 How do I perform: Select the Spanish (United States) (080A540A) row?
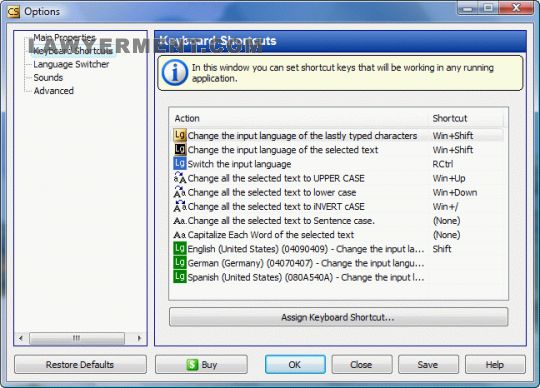click(x=338, y=277)
